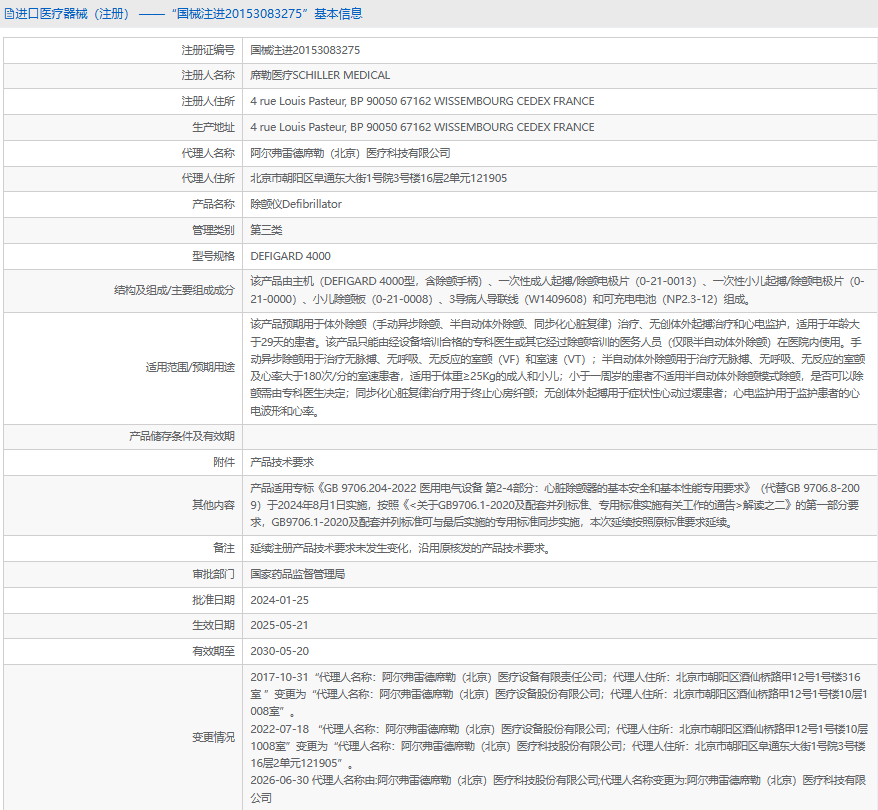
Task: Click the 批准日期 label
Action: [213, 600]
